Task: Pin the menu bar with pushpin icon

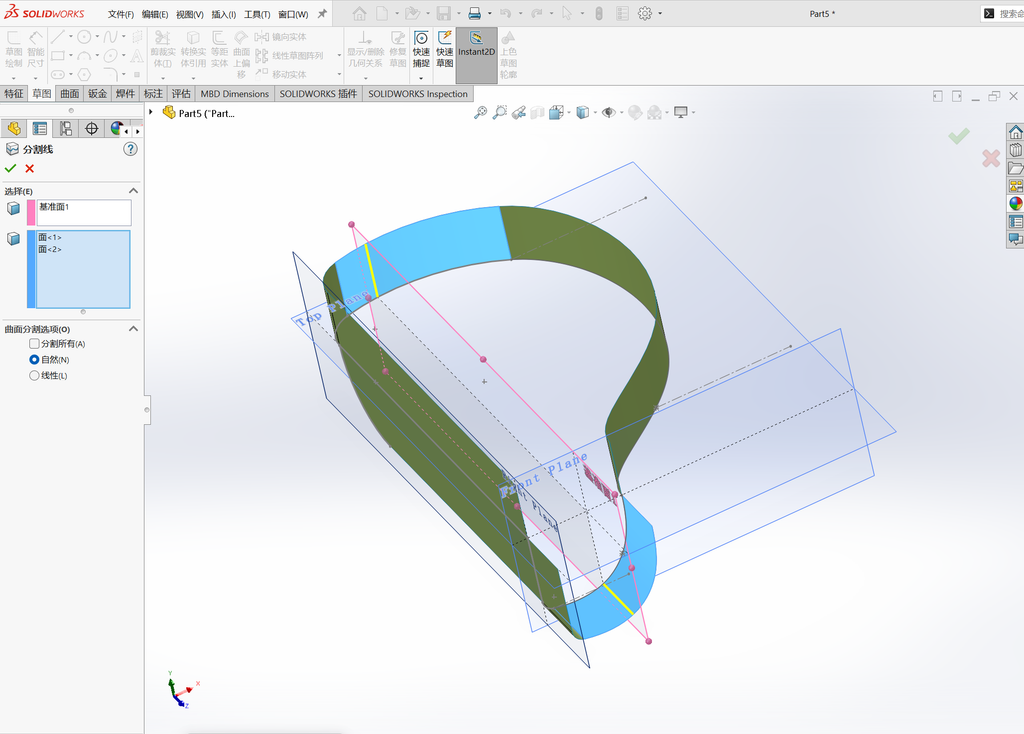Action: tap(322, 13)
